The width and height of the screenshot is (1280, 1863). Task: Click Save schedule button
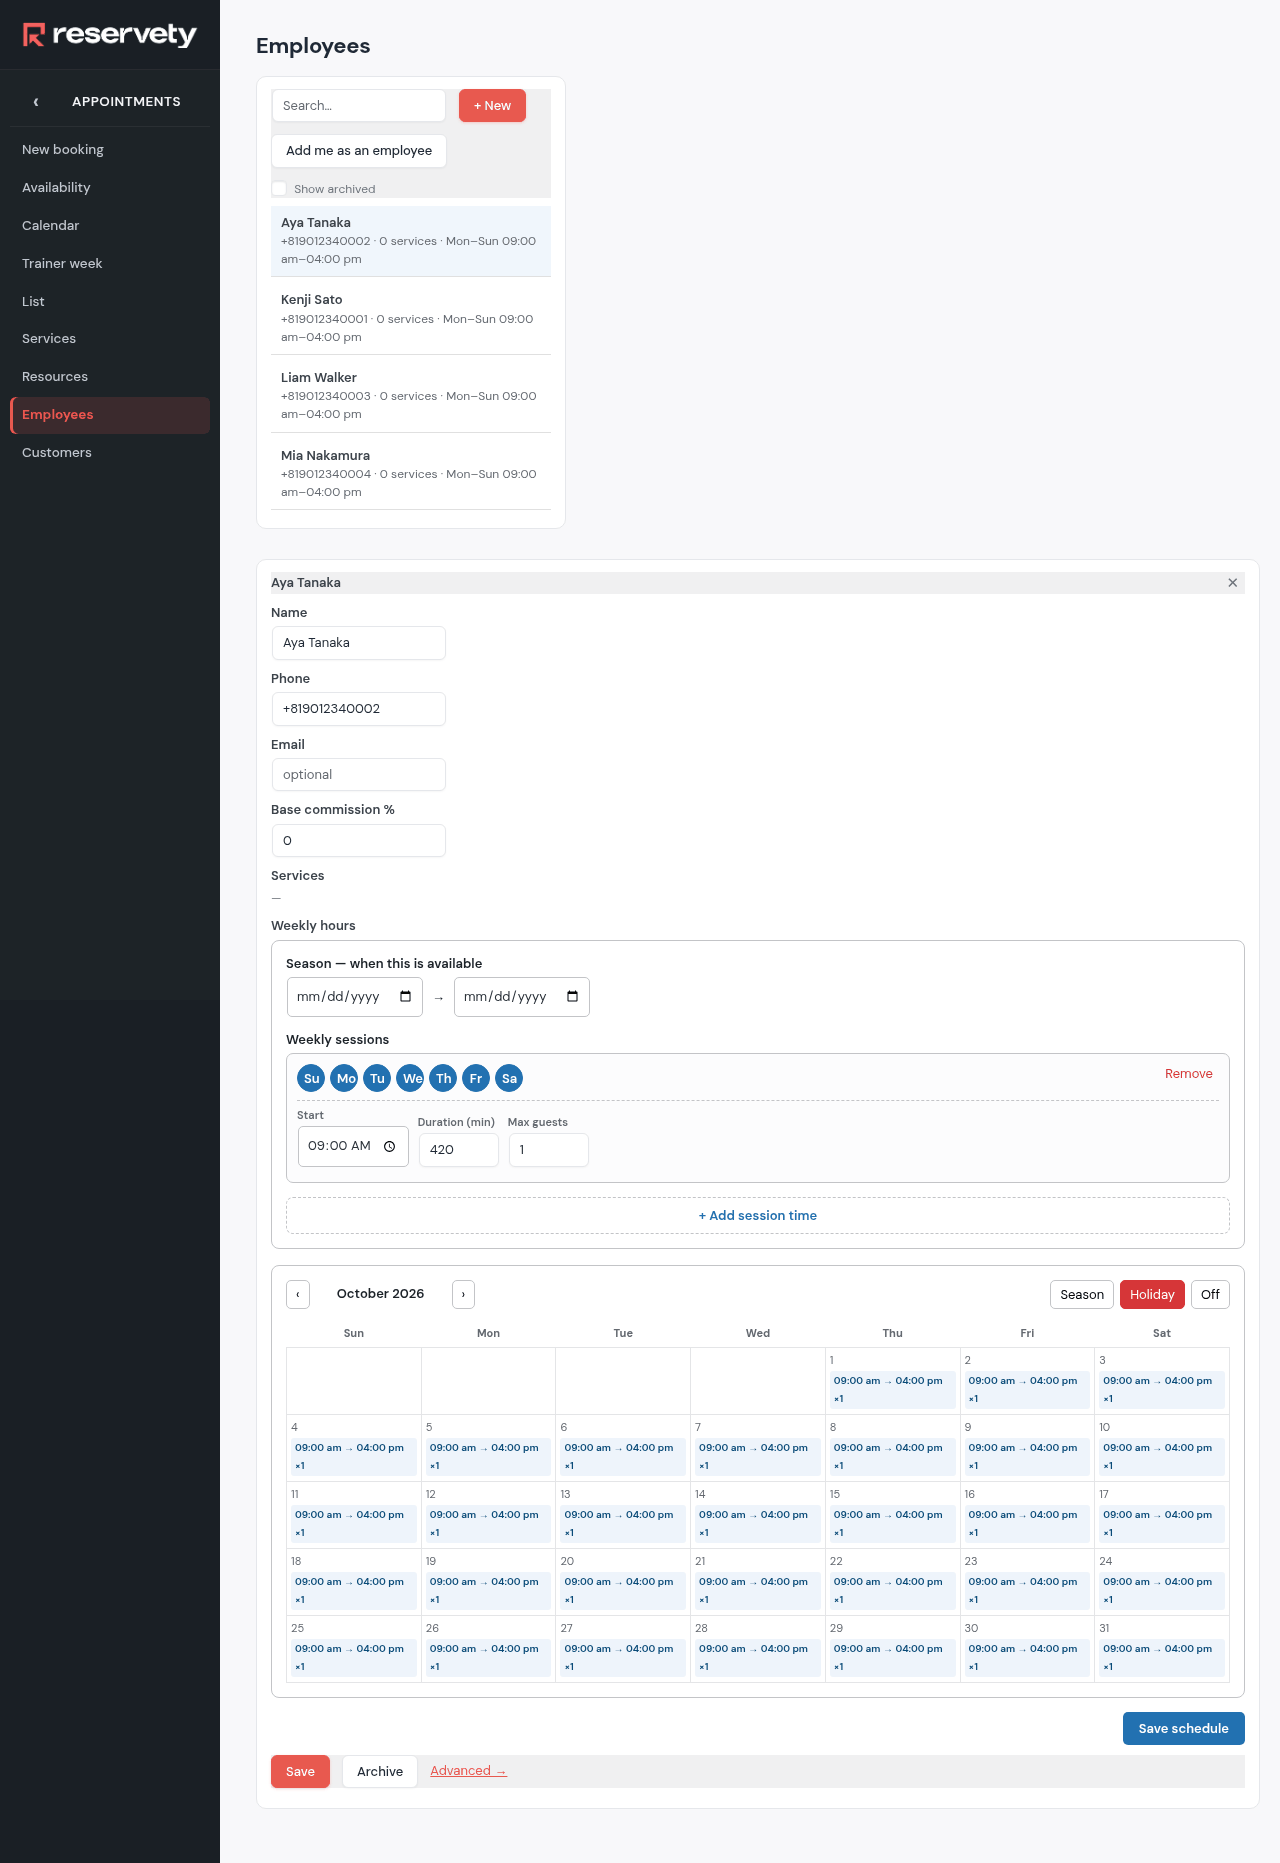(x=1183, y=1728)
